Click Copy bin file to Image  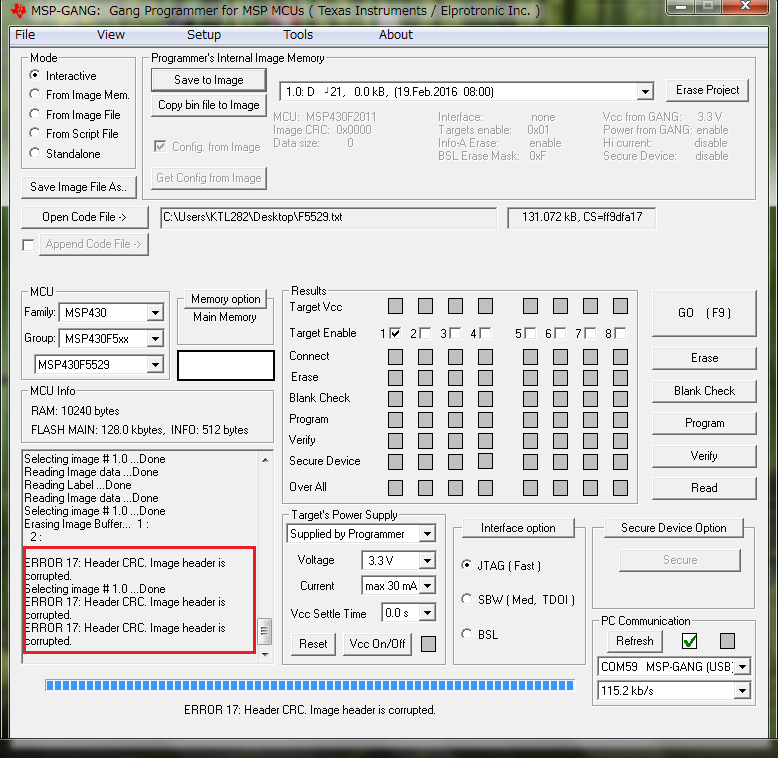(x=208, y=105)
